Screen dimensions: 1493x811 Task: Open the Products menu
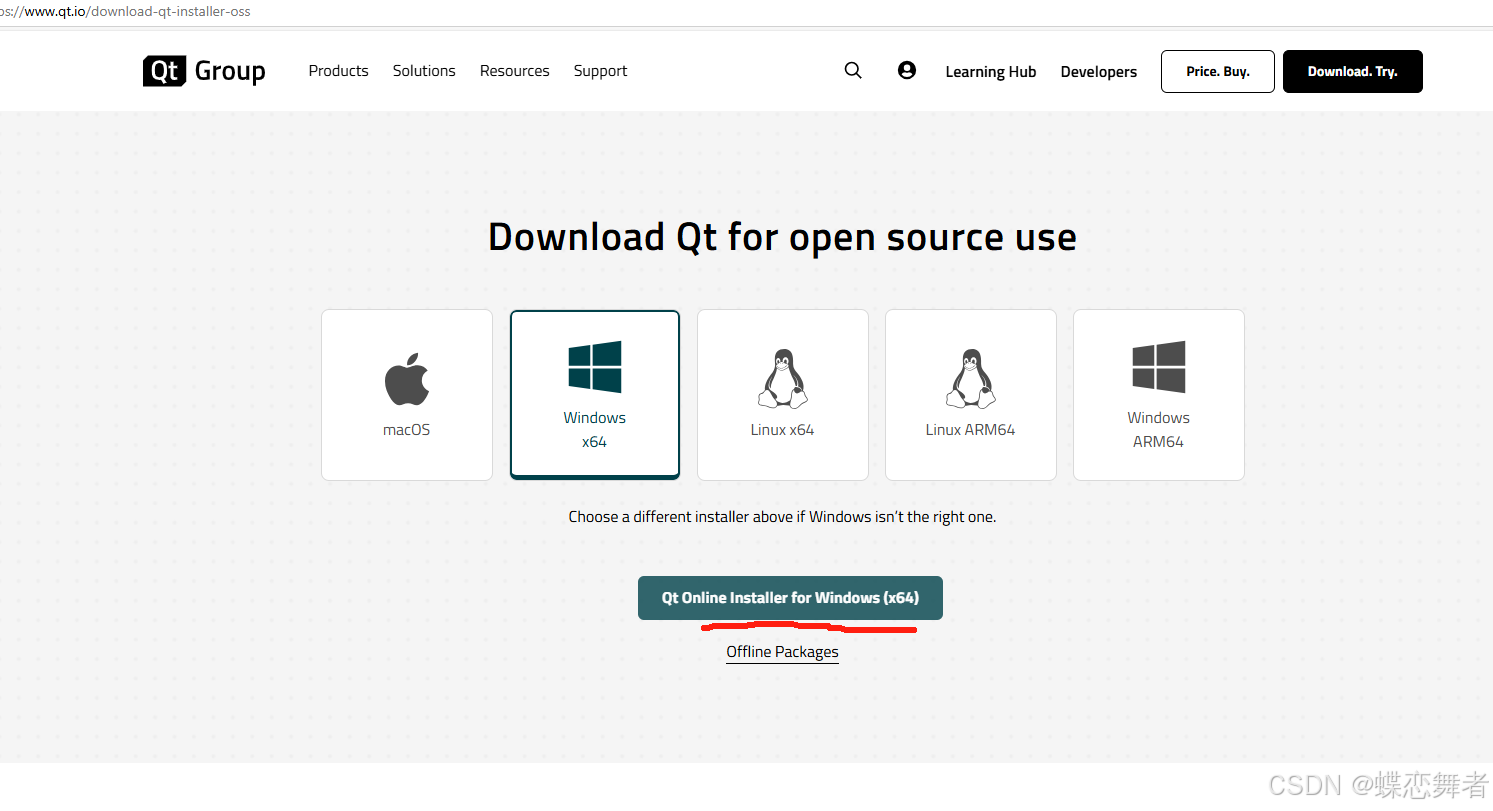click(x=338, y=70)
